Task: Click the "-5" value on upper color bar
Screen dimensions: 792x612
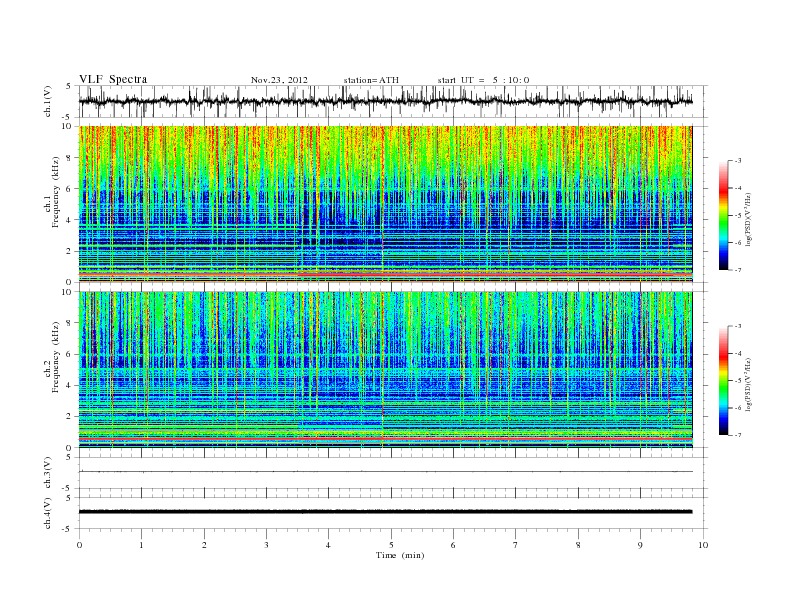Action: pos(738,216)
